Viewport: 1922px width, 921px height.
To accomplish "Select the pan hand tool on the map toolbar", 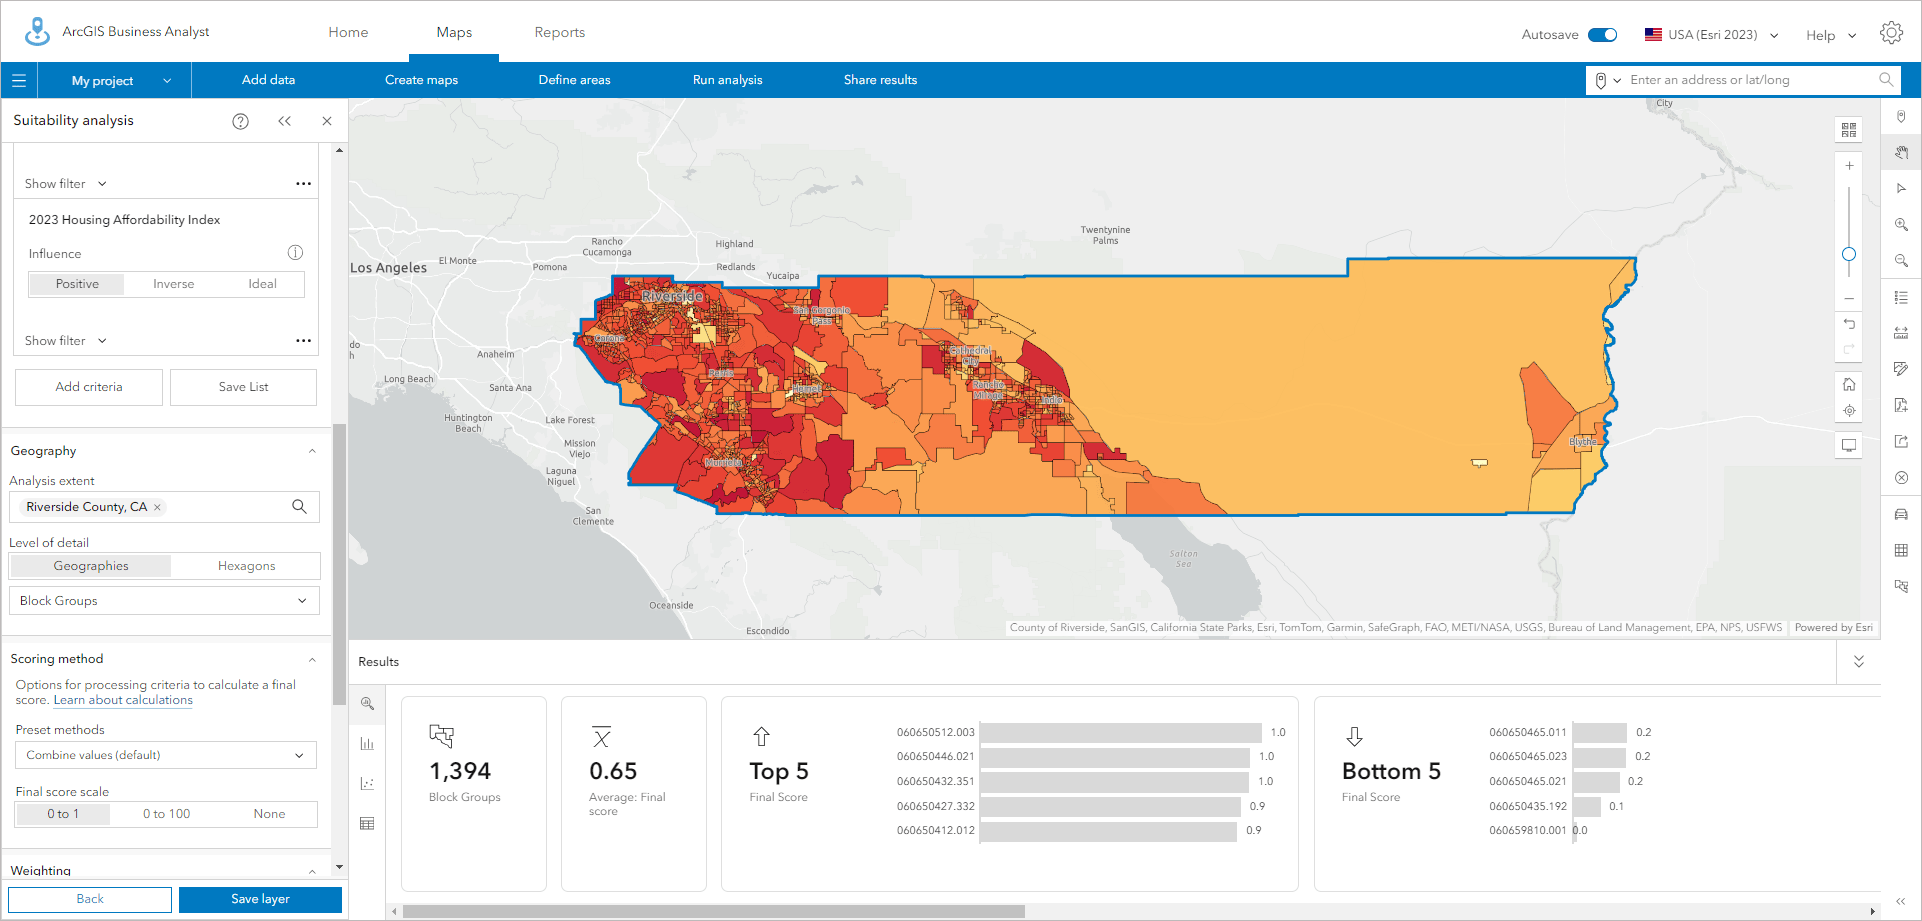I will (x=1901, y=152).
